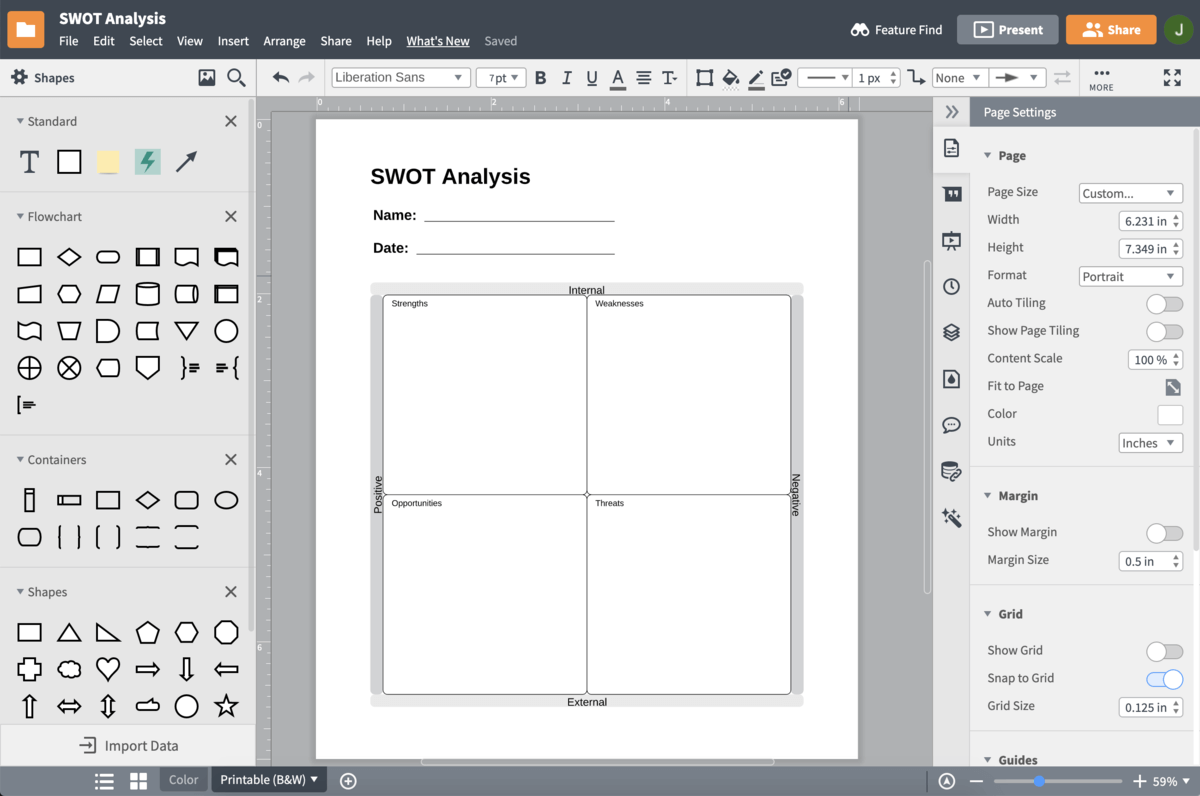Click the page Color swatch

click(x=1169, y=414)
